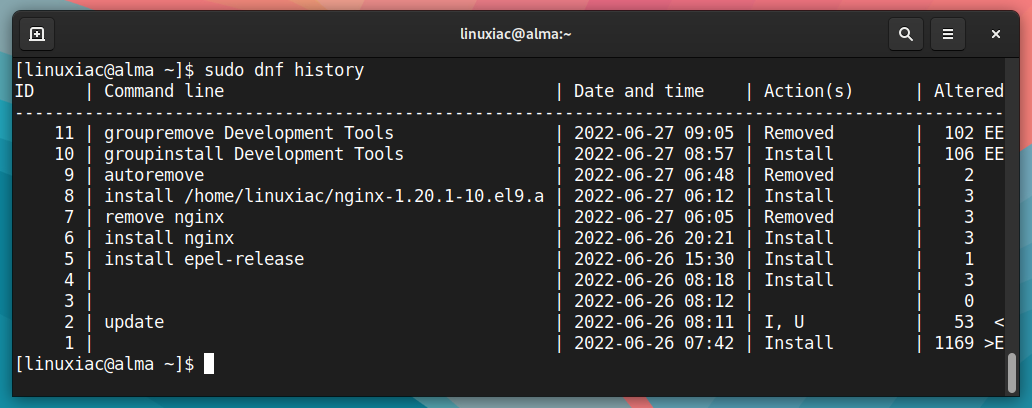
Task: Click the Command line column header
Action: tap(164, 91)
